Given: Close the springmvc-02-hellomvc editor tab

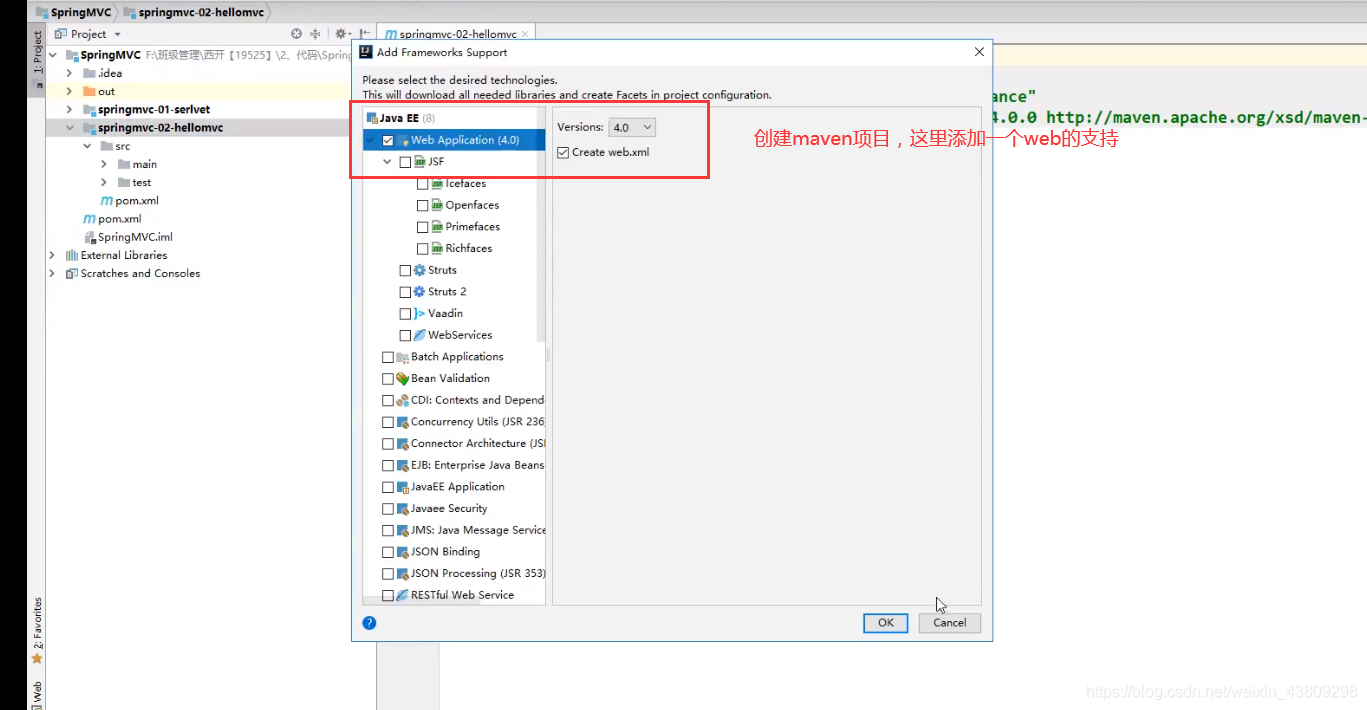Looking at the screenshot, I should click(x=526, y=34).
